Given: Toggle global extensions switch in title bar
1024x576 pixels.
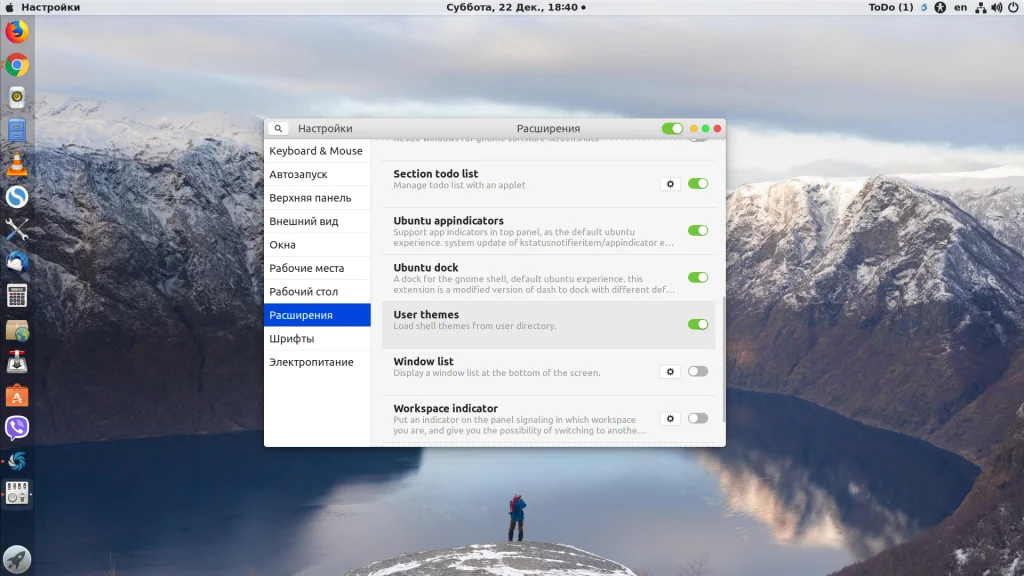Looking at the screenshot, I should point(672,129).
